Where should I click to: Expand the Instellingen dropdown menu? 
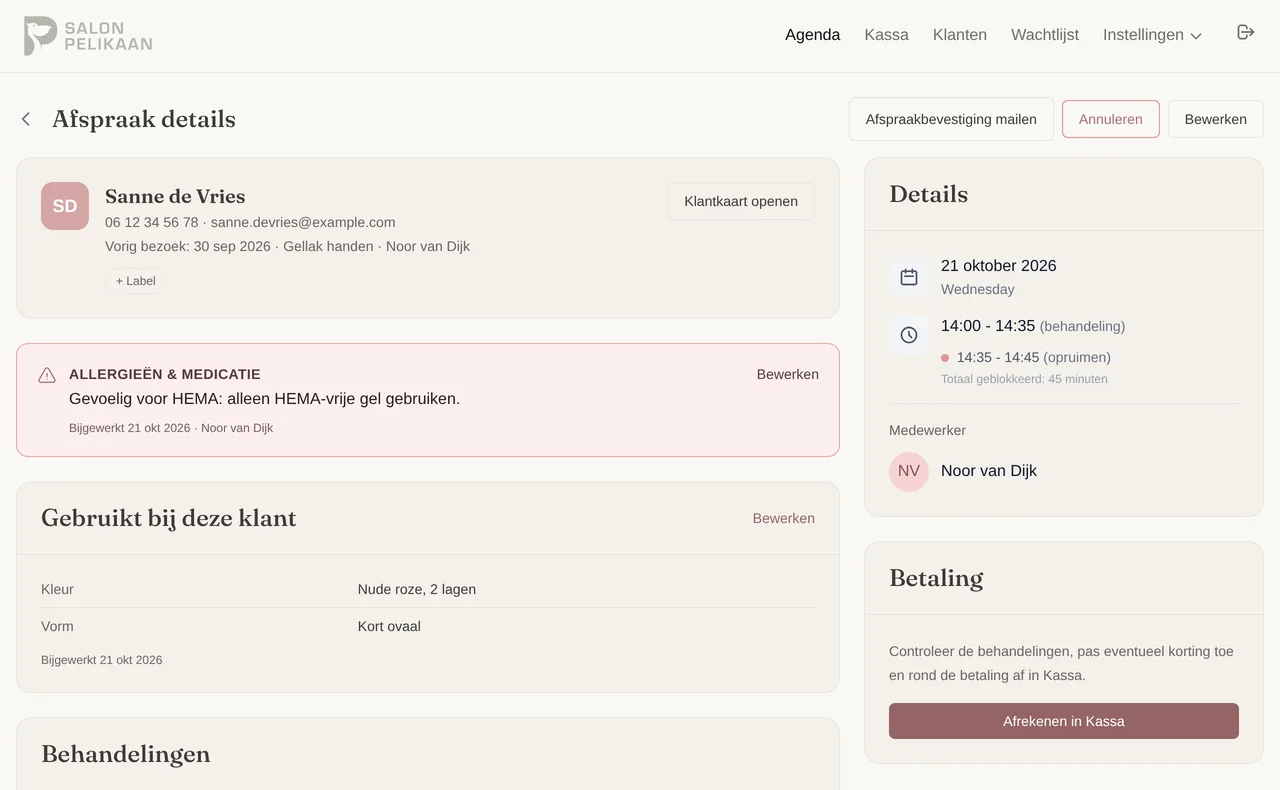pos(1152,35)
